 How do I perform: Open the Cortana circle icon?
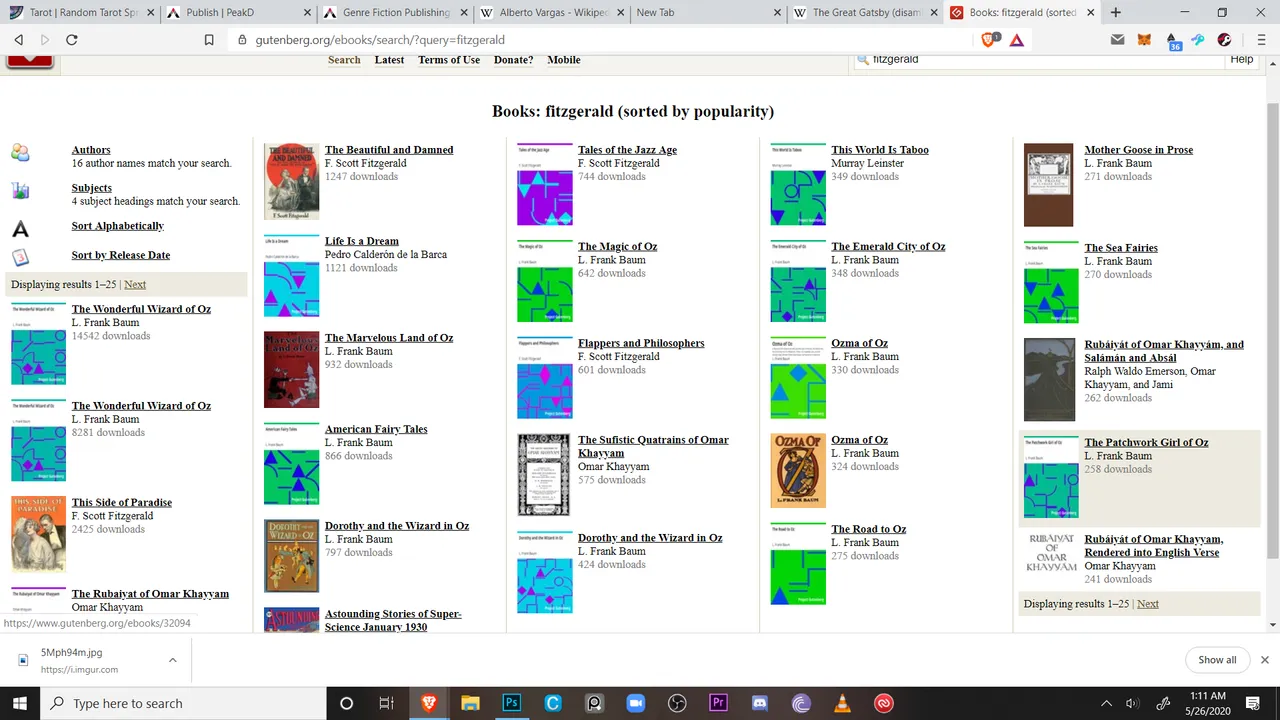pos(346,703)
